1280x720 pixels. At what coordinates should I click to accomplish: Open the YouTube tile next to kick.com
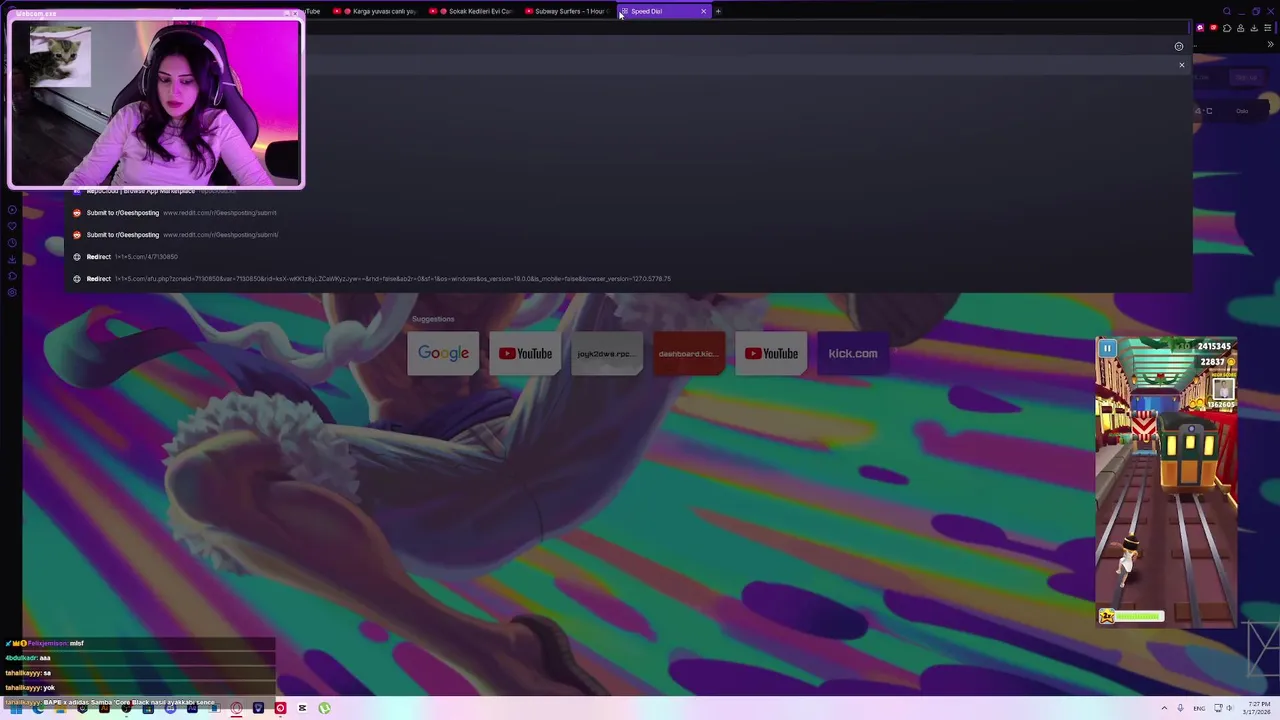(x=771, y=353)
